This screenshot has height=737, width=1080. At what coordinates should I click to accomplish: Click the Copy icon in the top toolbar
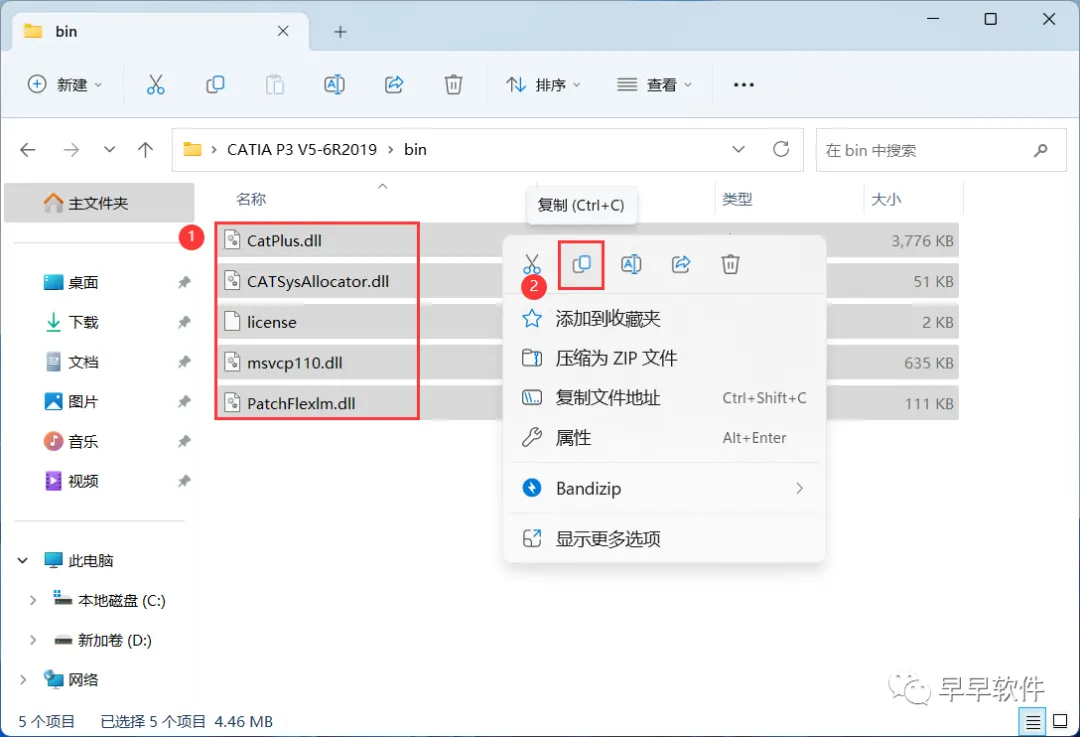[216, 85]
